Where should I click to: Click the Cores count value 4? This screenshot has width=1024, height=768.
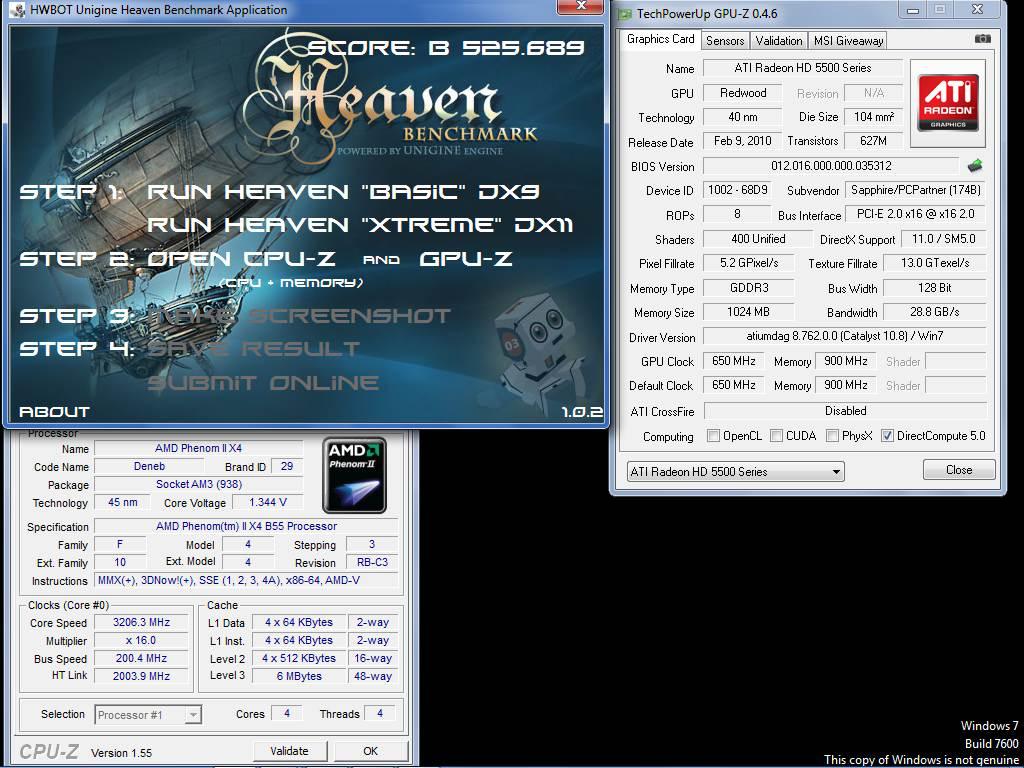[286, 714]
